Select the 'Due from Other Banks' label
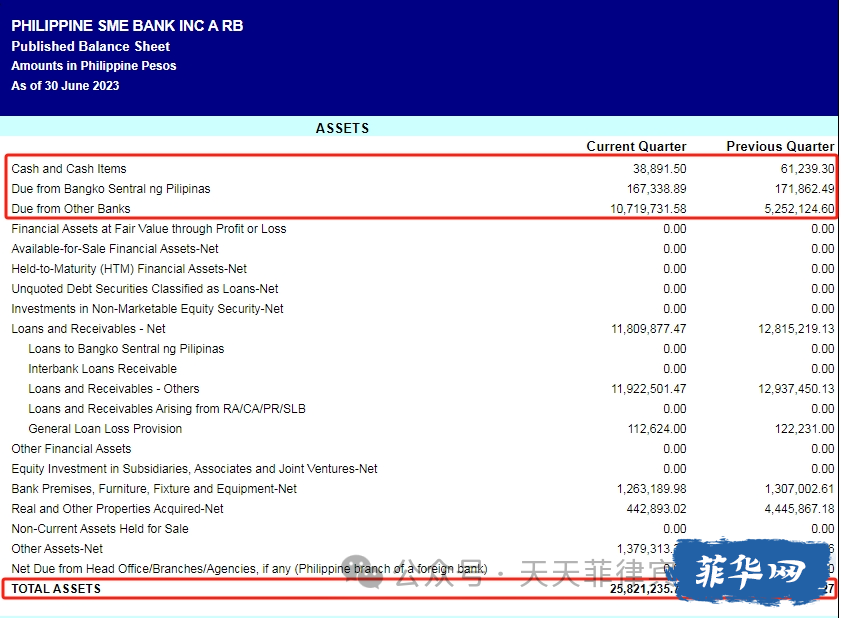The height and width of the screenshot is (618, 841). click(71, 209)
